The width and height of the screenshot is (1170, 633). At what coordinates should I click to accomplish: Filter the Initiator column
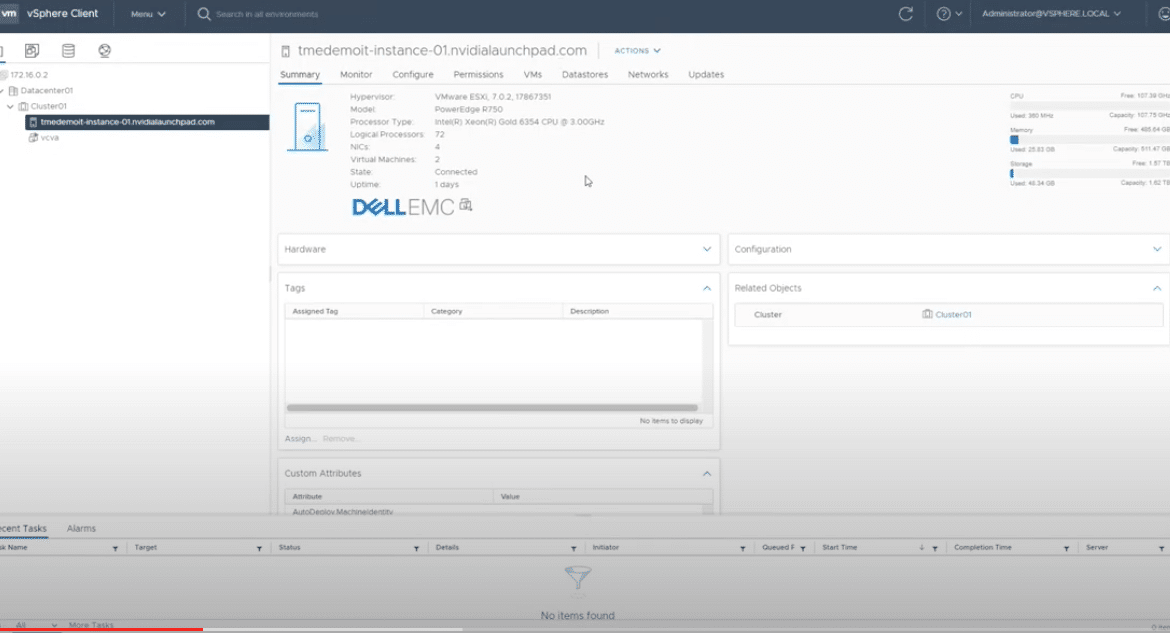point(742,549)
